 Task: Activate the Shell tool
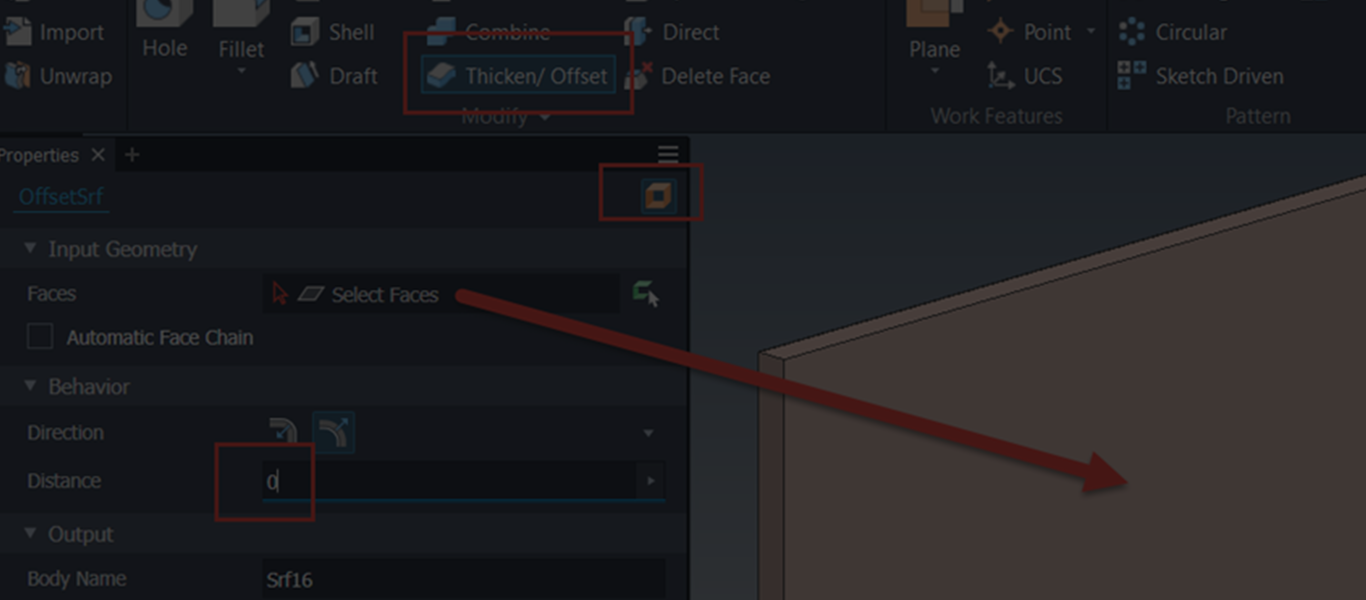click(x=333, y=32)
